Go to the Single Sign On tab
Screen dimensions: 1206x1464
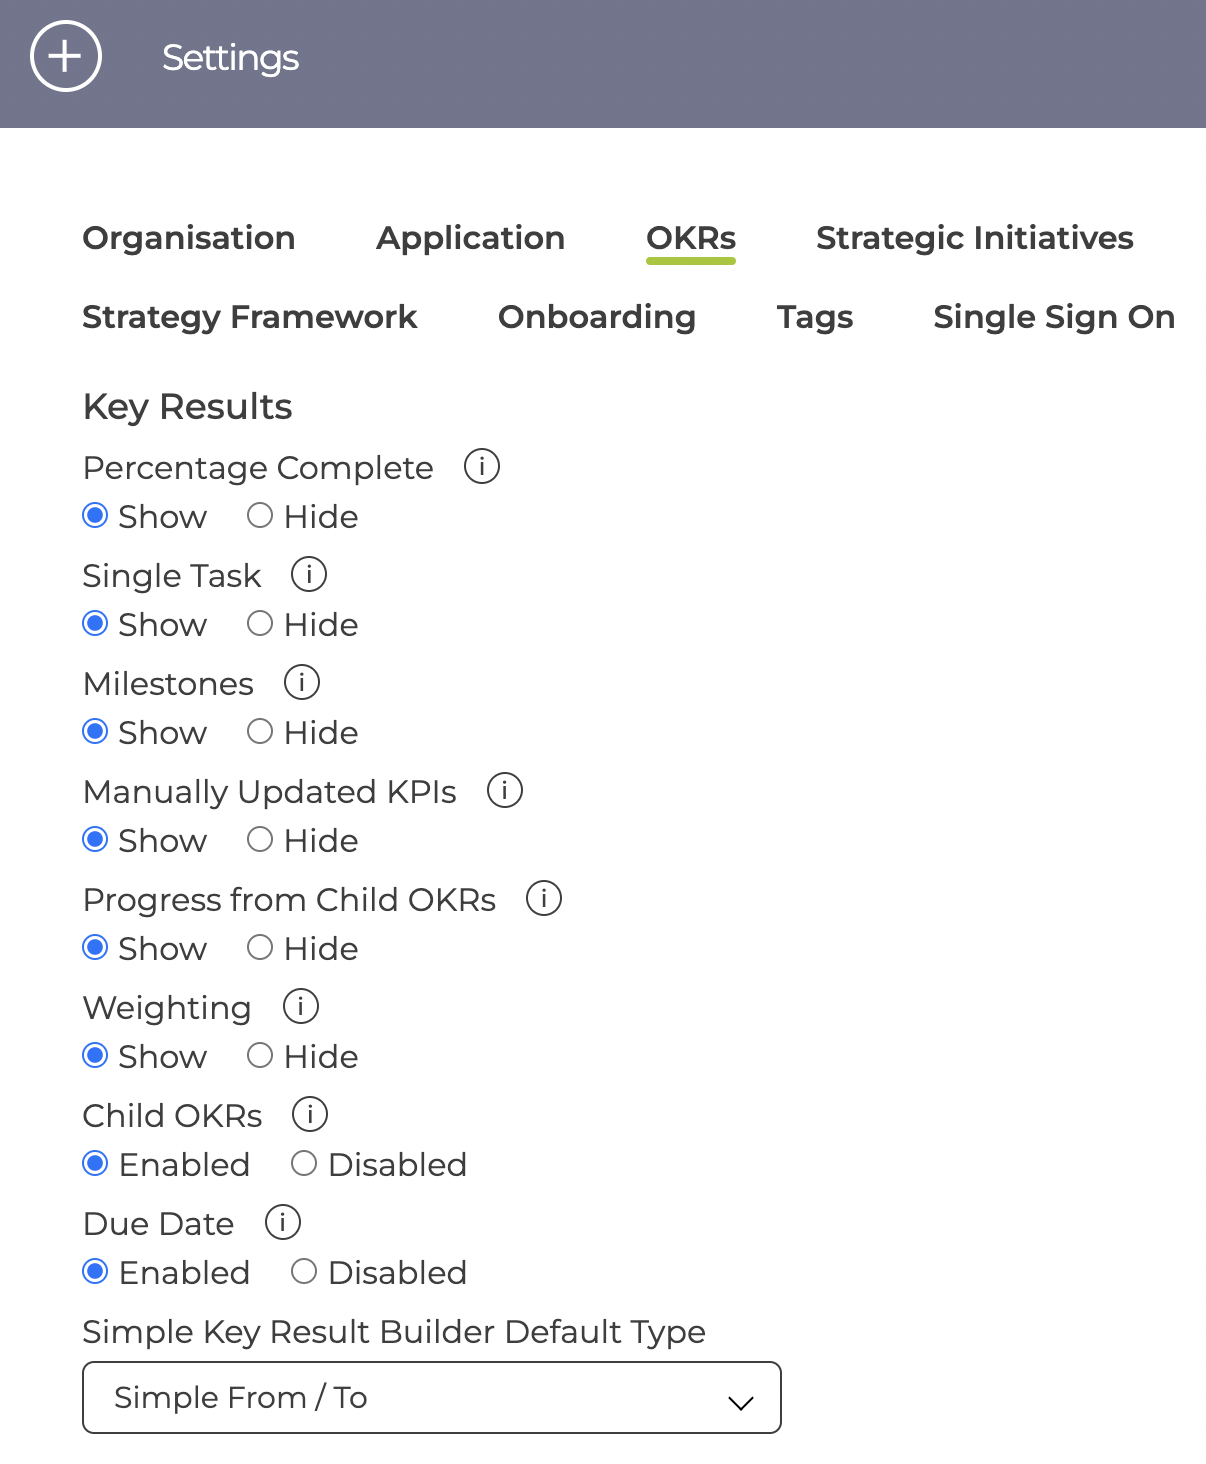(1054, 317)
